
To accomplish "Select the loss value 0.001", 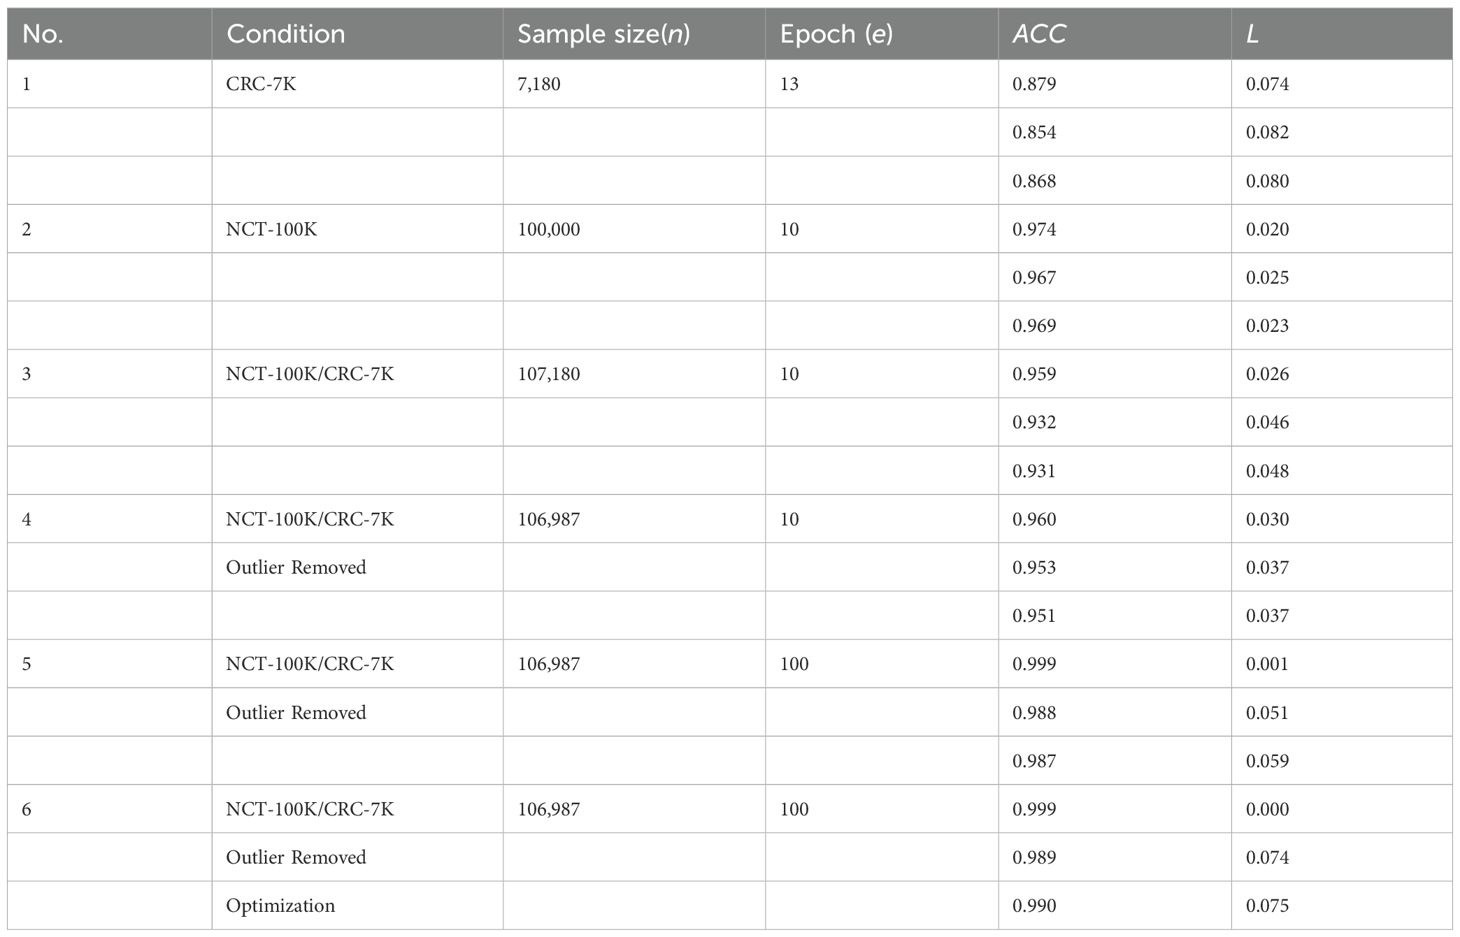I will coord(1267,664).
